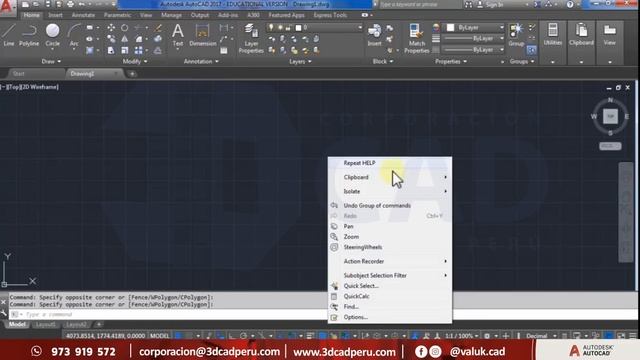Open the lineweight ByLayer dropdown
Viewport: 640px width, 360px height.
[474, 38]
